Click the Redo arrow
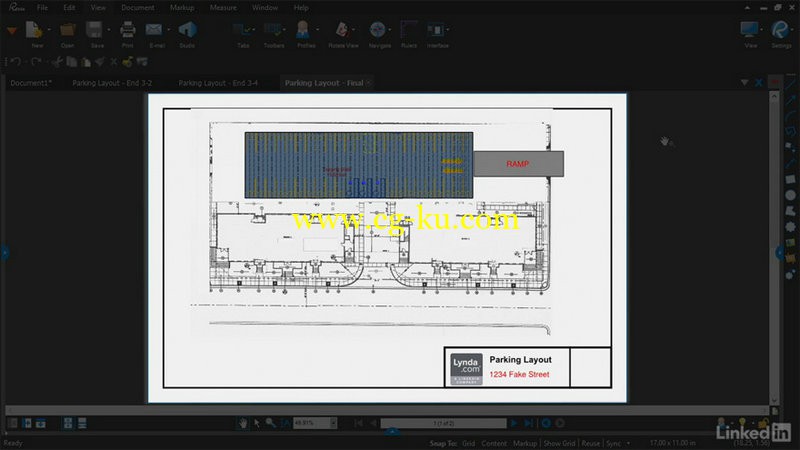The width and height of the screenshot is (800, 450). click(x=36, y=62)
